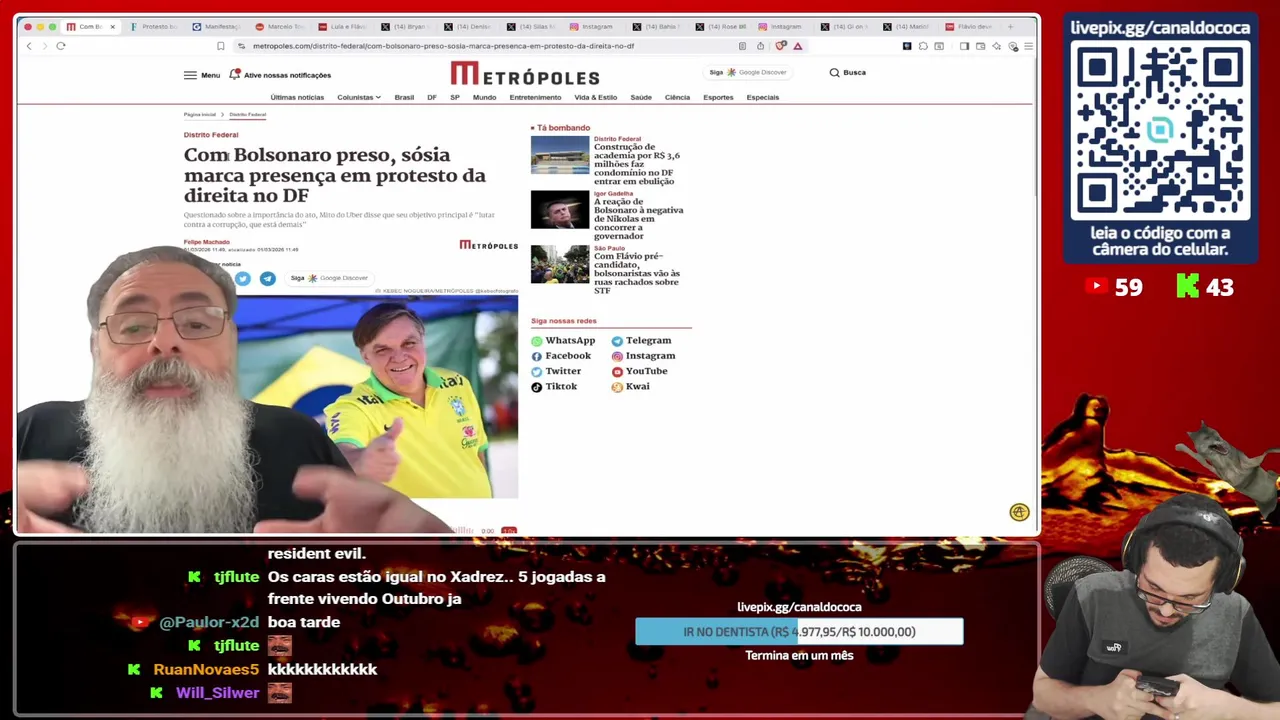The width and height of the screenshot is (1280, 720).
Task: Open author Felipe Machado link
Action: click(x=206, y=242)
